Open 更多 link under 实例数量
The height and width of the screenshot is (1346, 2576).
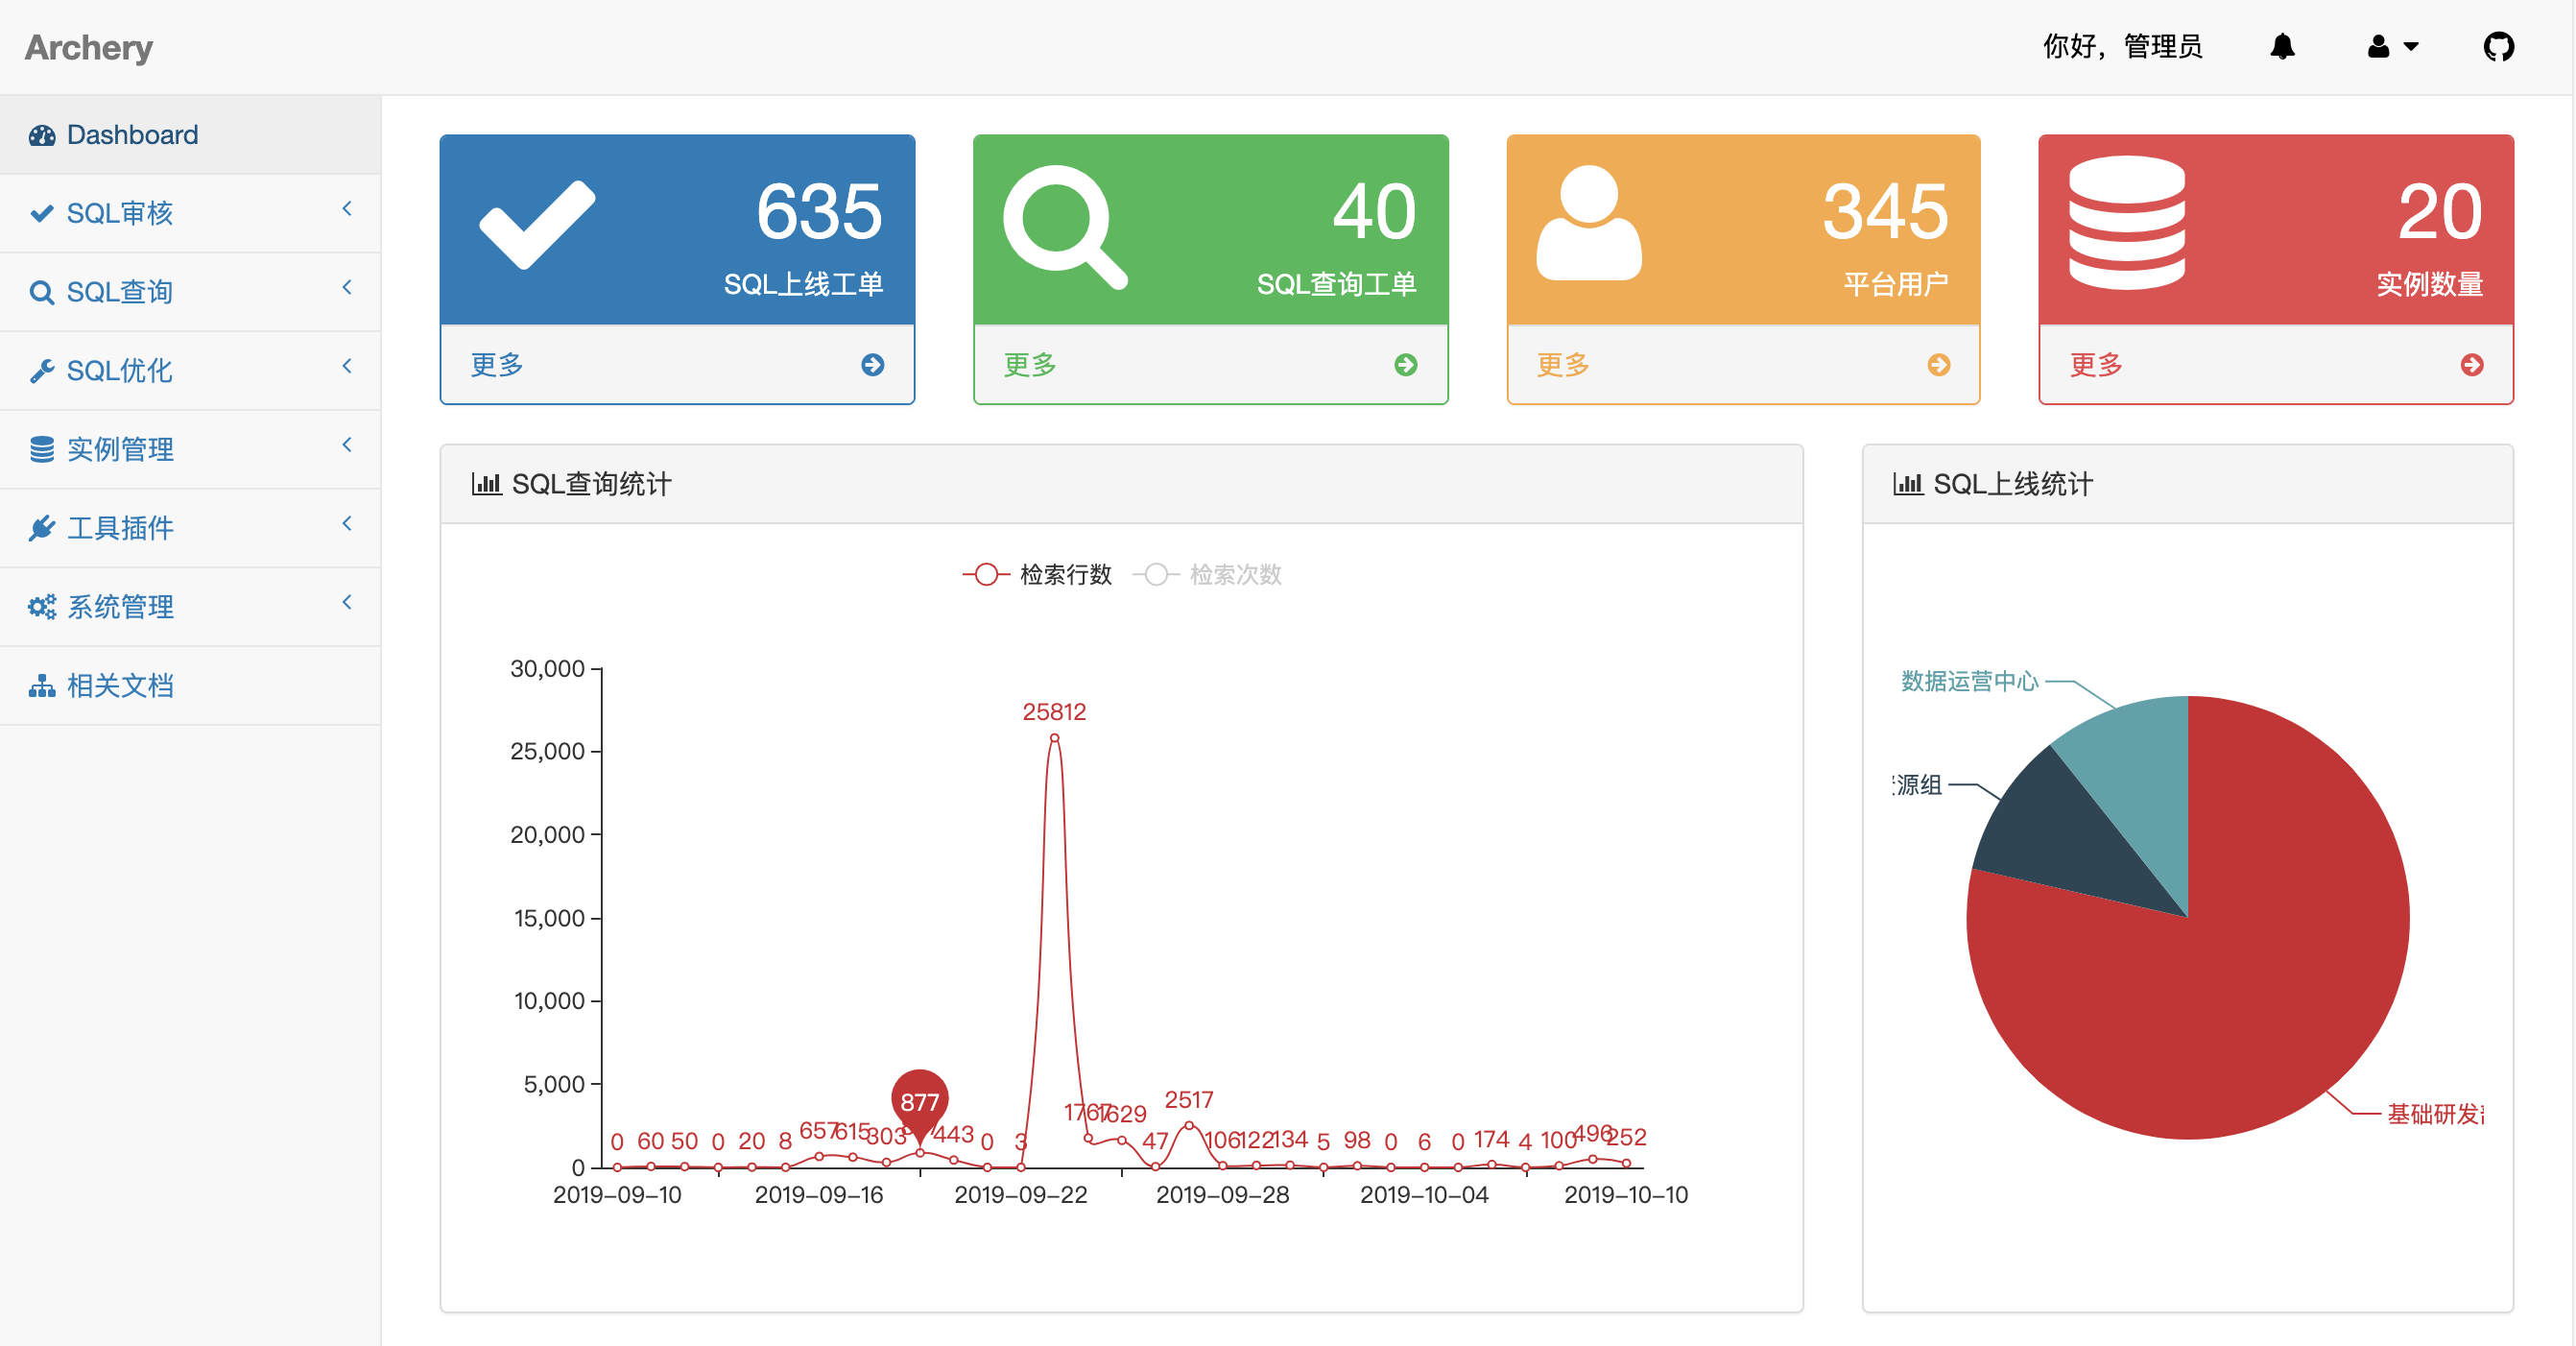(x=2096, y=365)
